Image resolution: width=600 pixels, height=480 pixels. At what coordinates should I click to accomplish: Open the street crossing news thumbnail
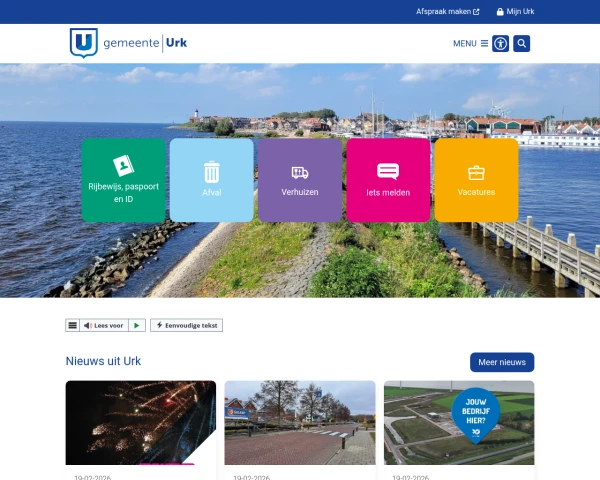(x=300, y=422)
